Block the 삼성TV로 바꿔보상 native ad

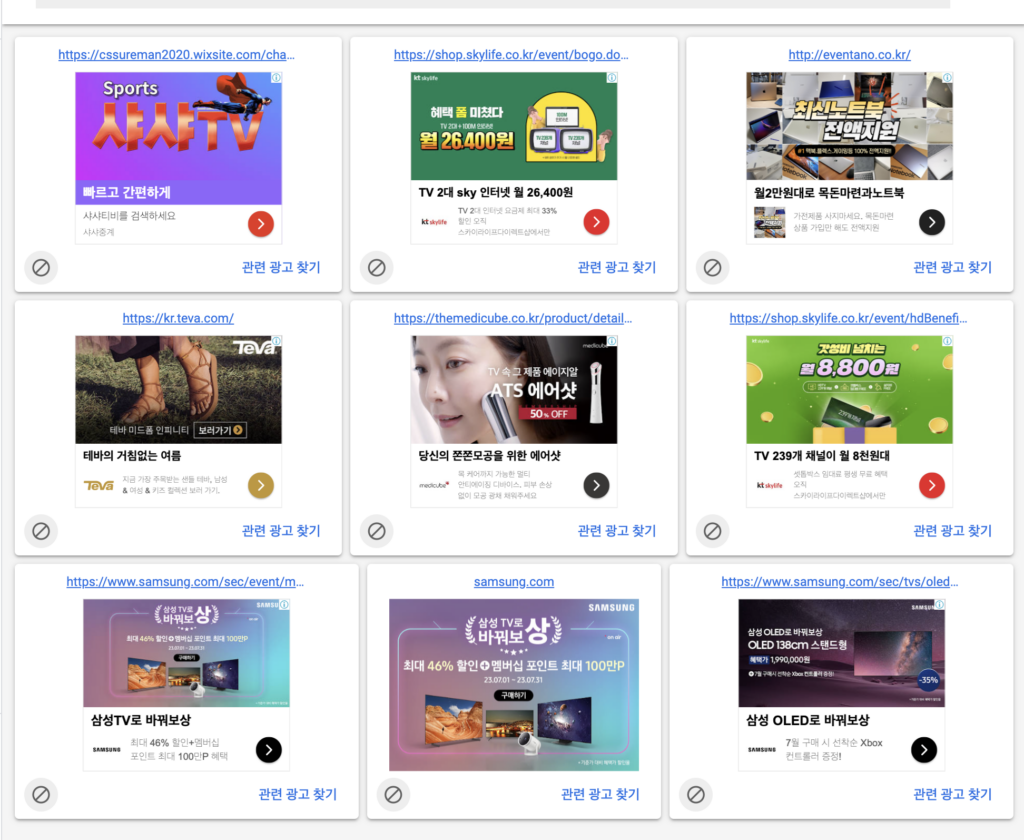tap(41, 794)
